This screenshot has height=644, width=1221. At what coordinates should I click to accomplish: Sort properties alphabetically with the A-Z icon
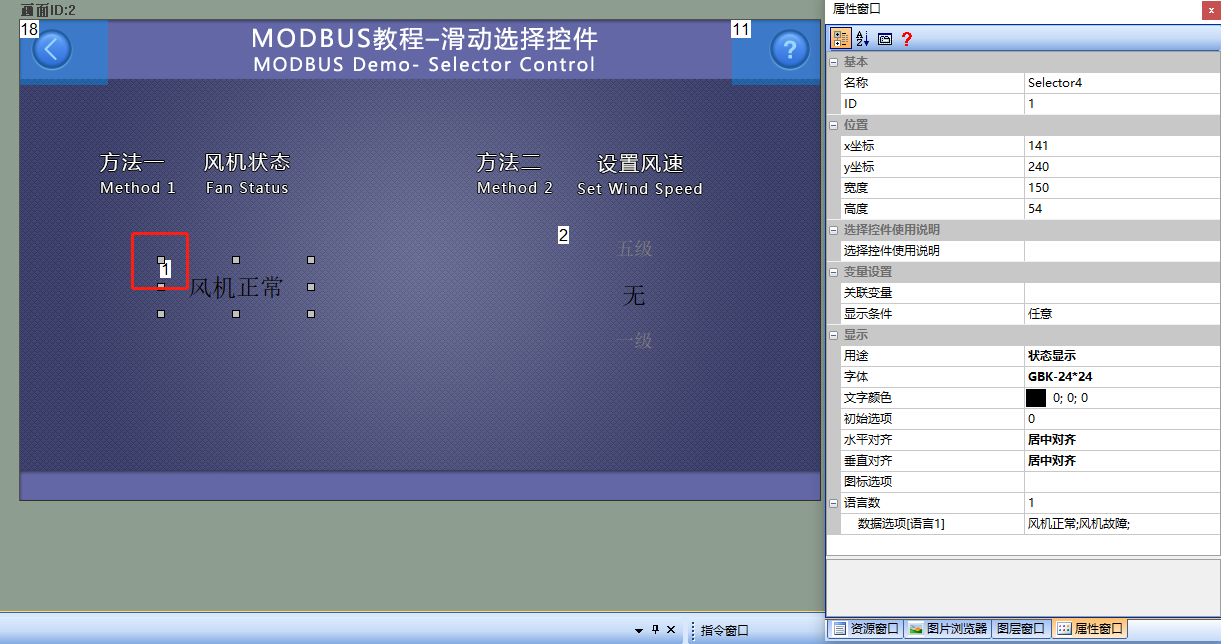coord(863,39)
